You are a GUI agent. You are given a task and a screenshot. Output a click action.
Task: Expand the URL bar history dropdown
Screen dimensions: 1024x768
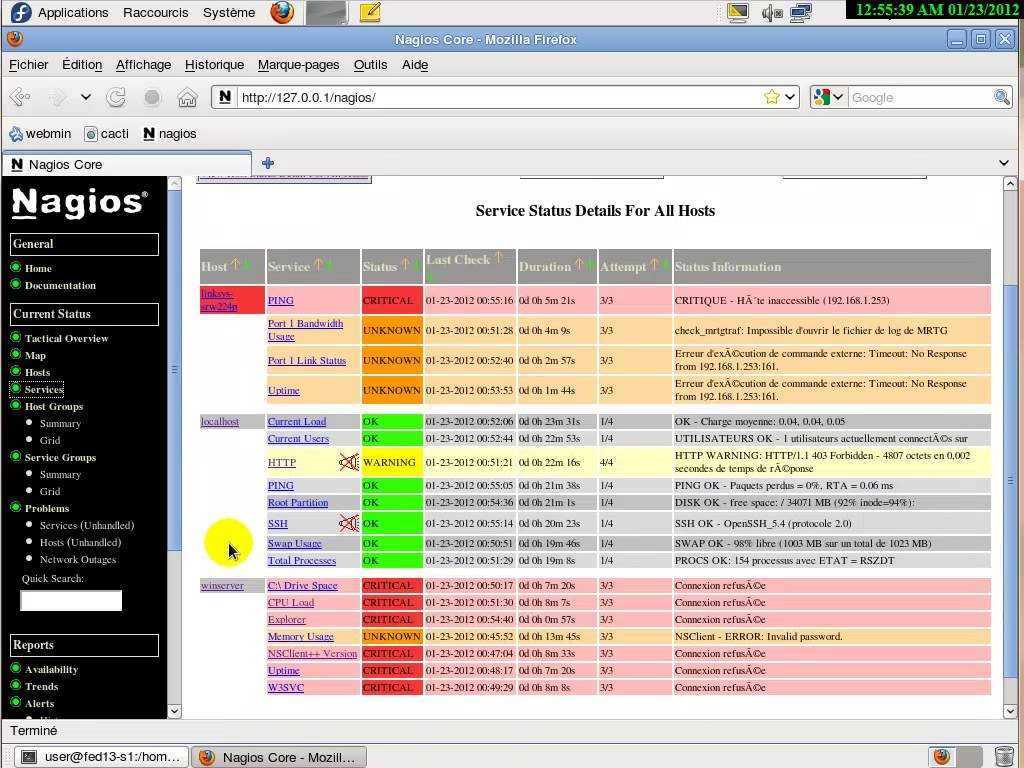790,97
